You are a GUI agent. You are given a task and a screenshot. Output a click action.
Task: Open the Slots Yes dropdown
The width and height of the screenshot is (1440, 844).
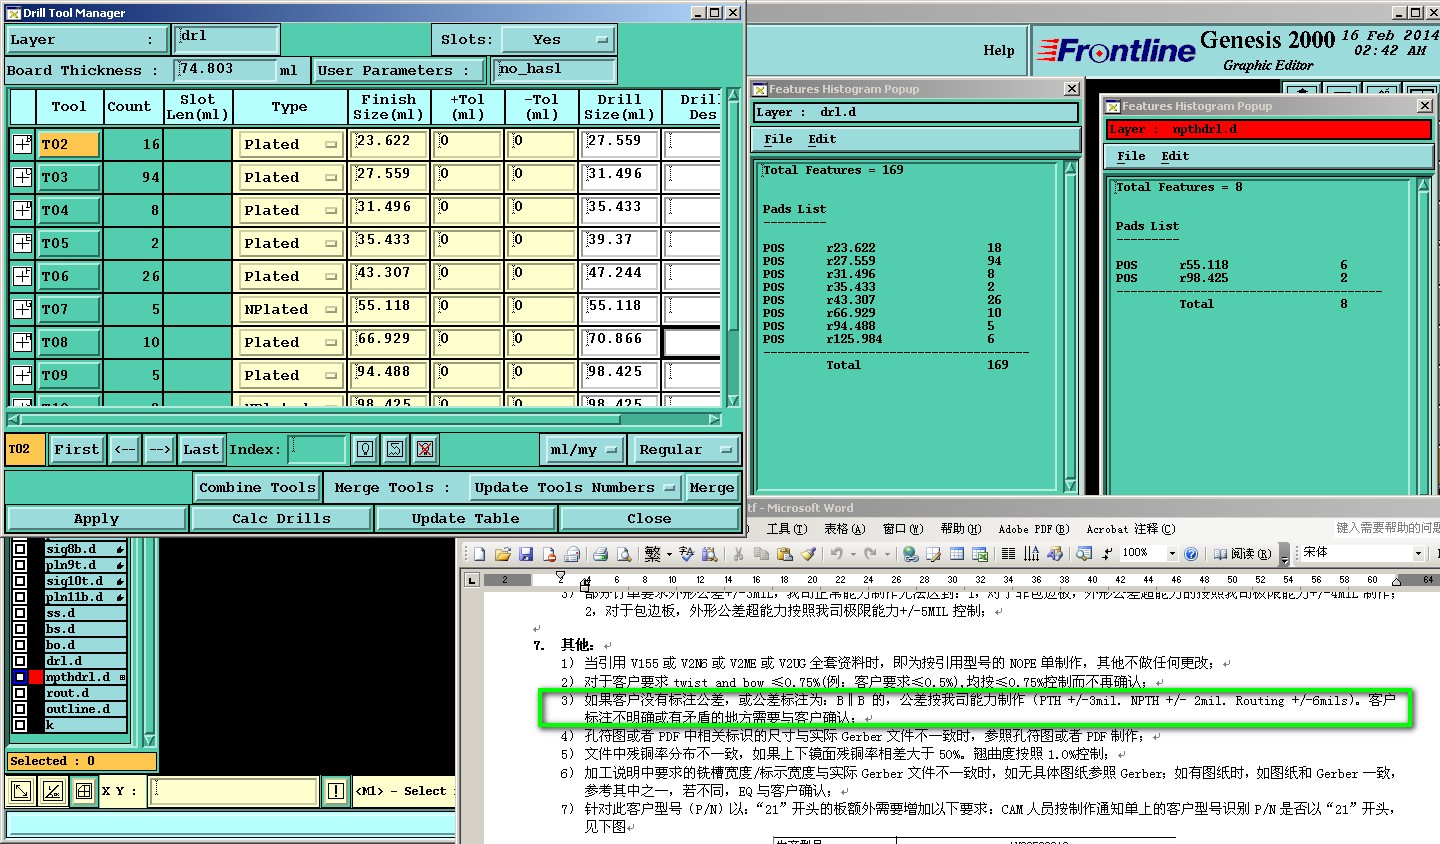coord(557,40)
